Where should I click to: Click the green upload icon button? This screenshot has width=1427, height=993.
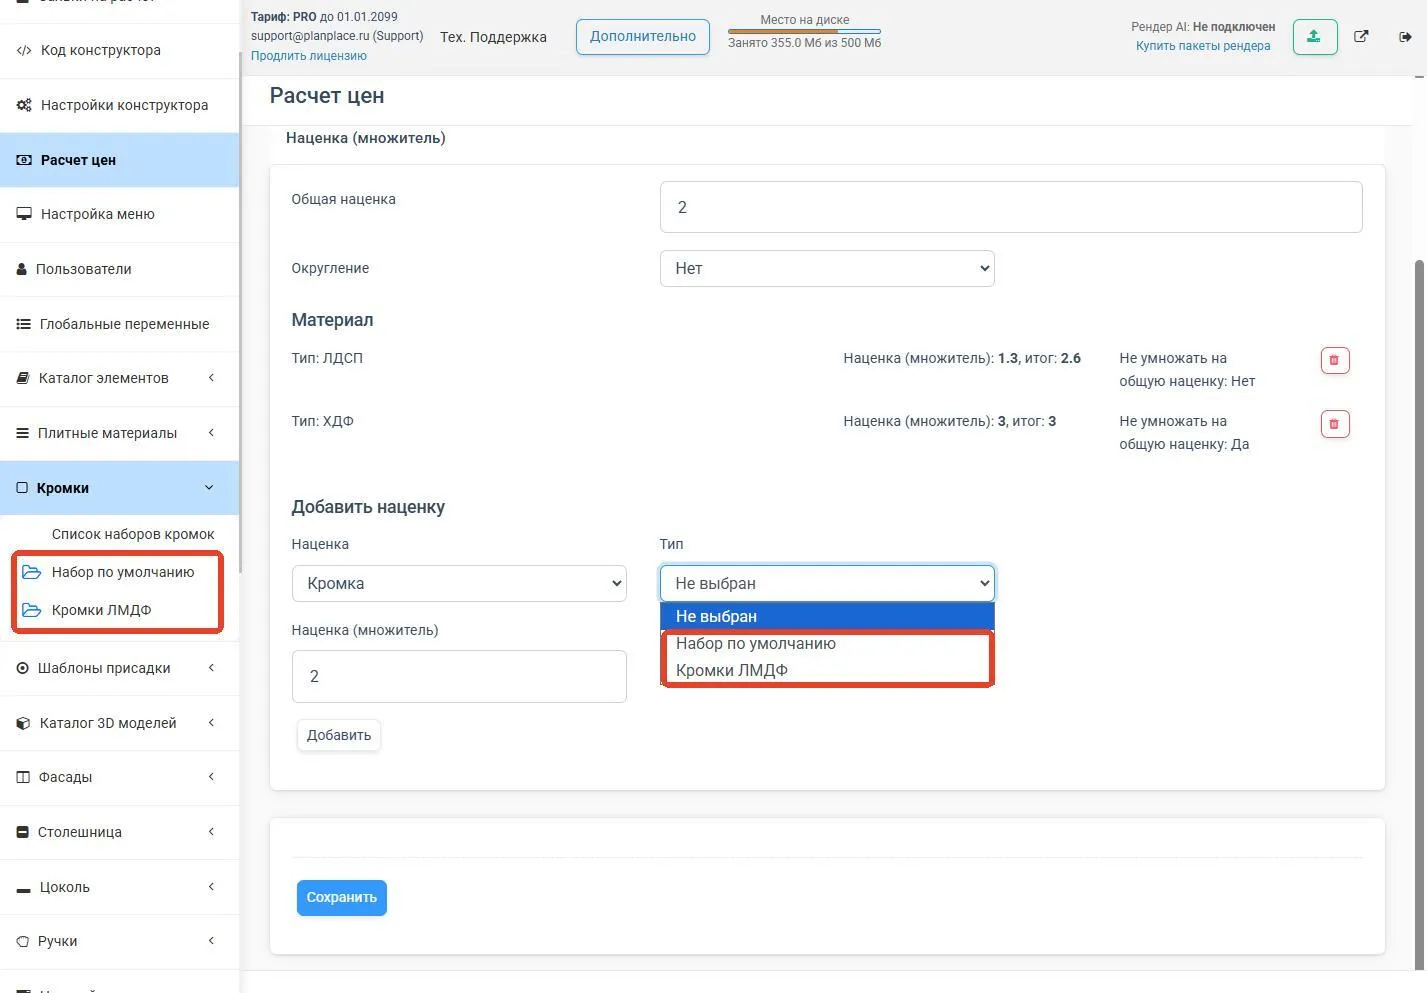(1314, 37)
